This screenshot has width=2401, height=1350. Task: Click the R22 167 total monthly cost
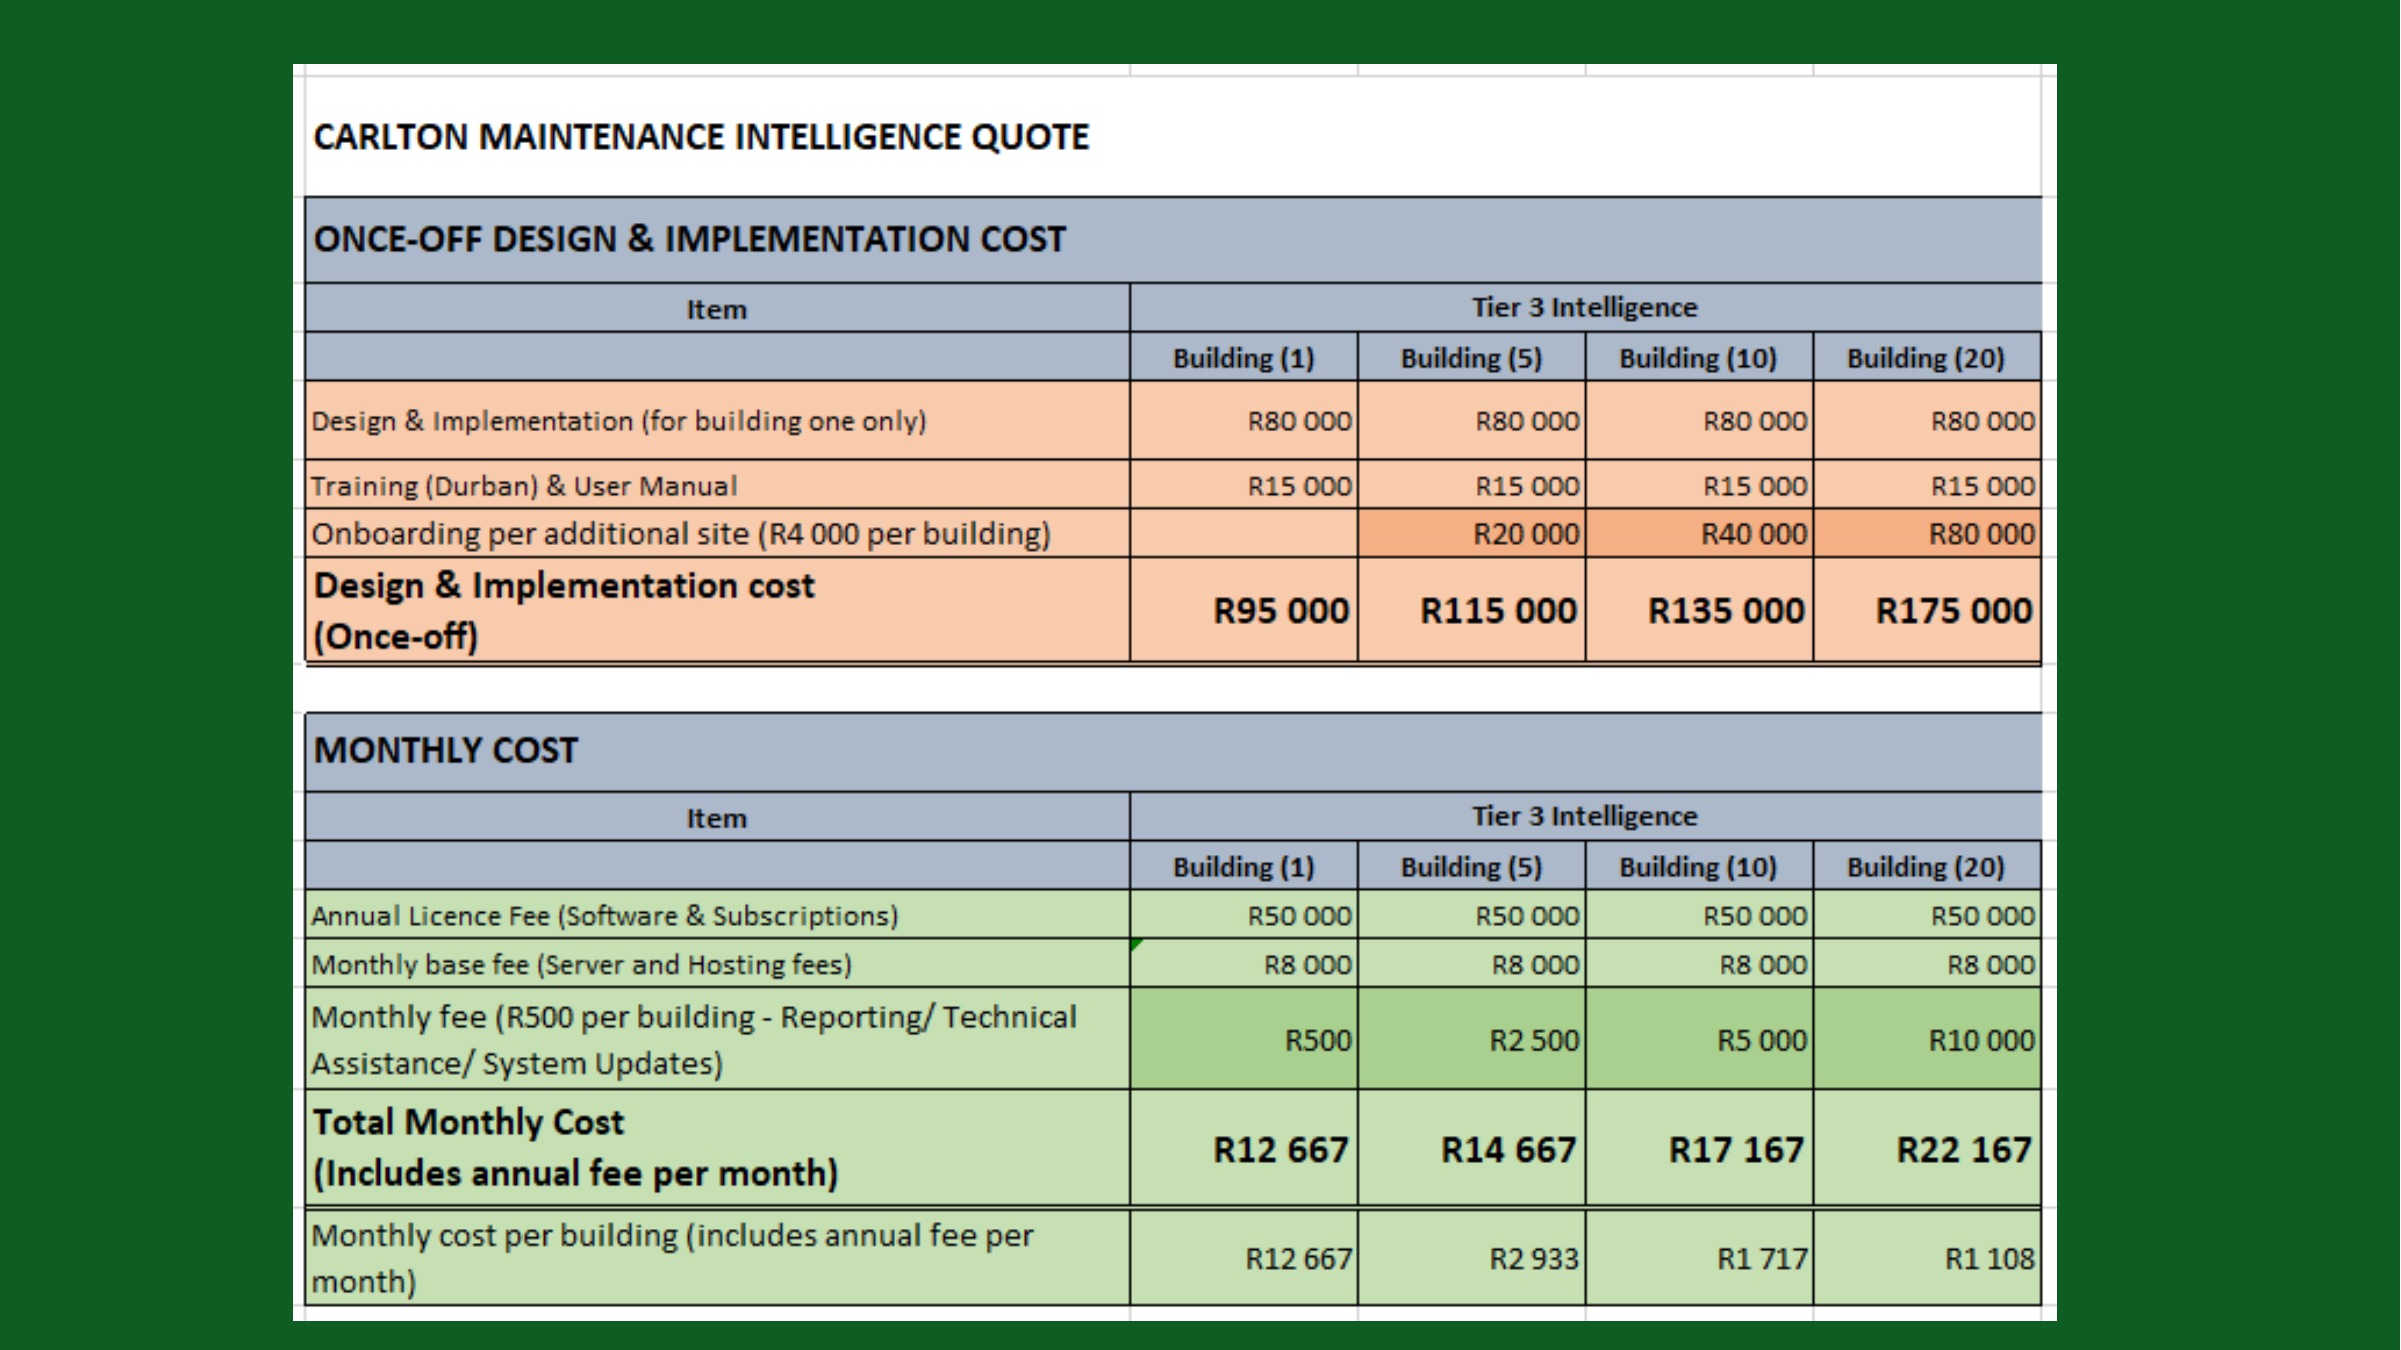(1964, 1150)
